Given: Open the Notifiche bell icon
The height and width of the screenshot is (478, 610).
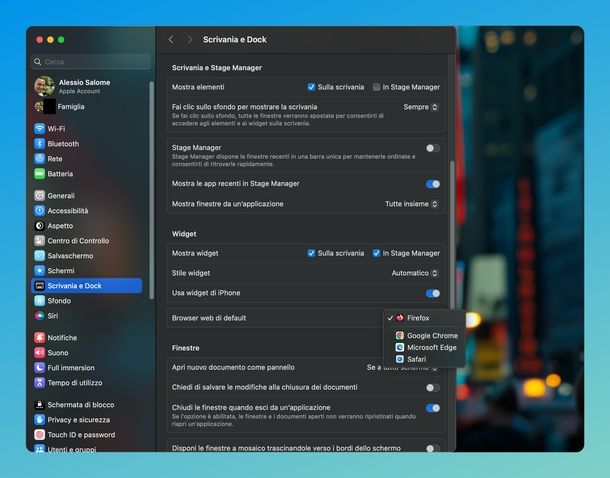Looking at the screenshot, I should 39,338.
